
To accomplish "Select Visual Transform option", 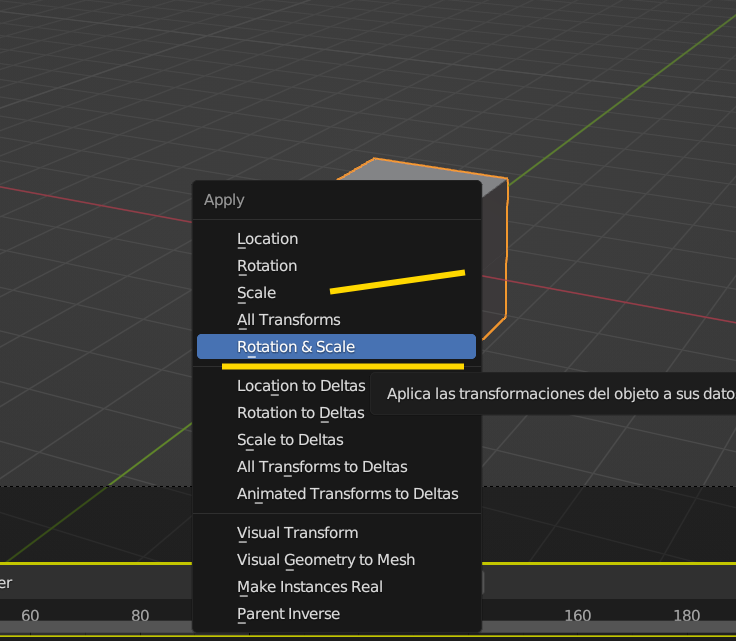I will (x=336, y=533).
